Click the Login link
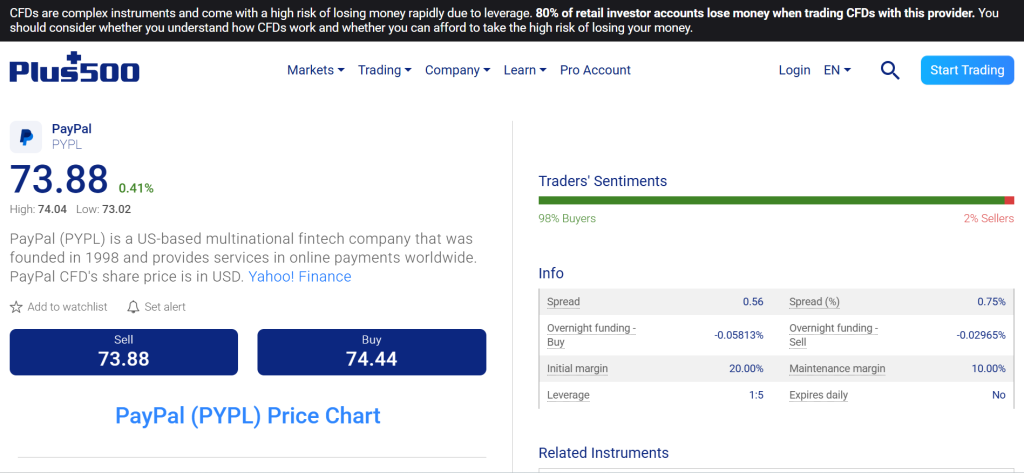 pyautogui.click(x=794, y=70)
